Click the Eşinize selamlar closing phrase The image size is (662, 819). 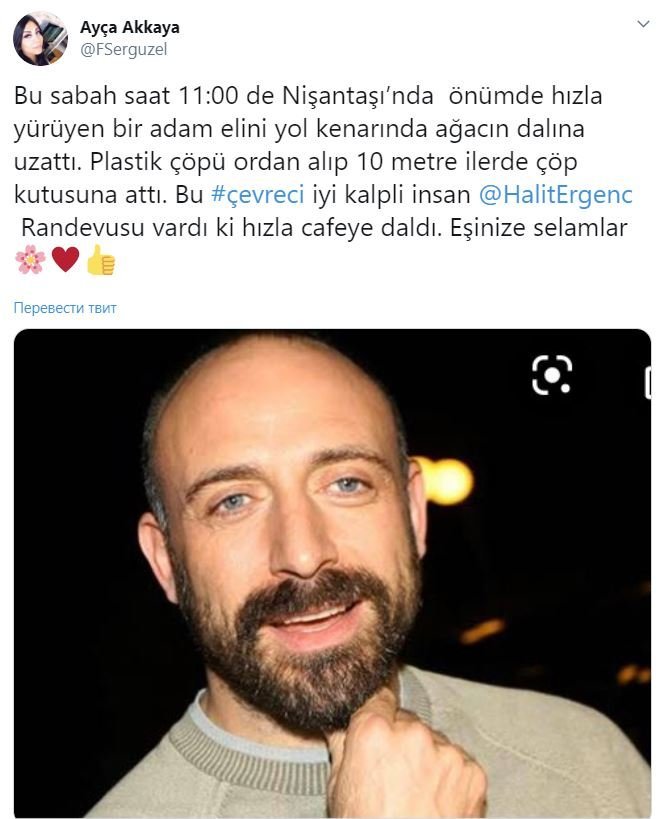pyautogui.click(x=538, y=228)
